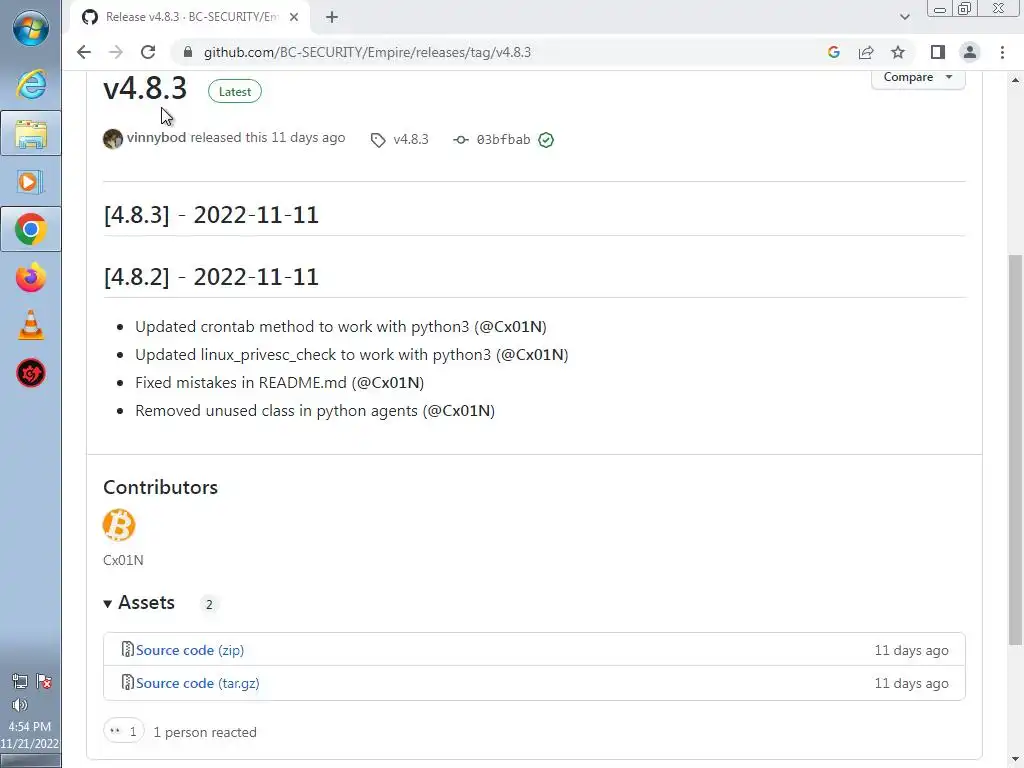
Task: Click the lock icon in address bar
Action: click(188, 52)
